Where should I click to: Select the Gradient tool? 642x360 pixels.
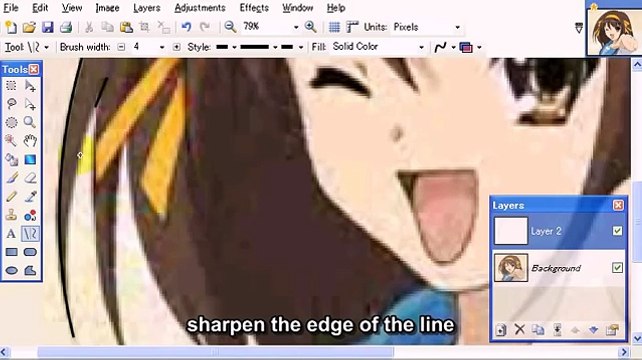click(30, 159)
